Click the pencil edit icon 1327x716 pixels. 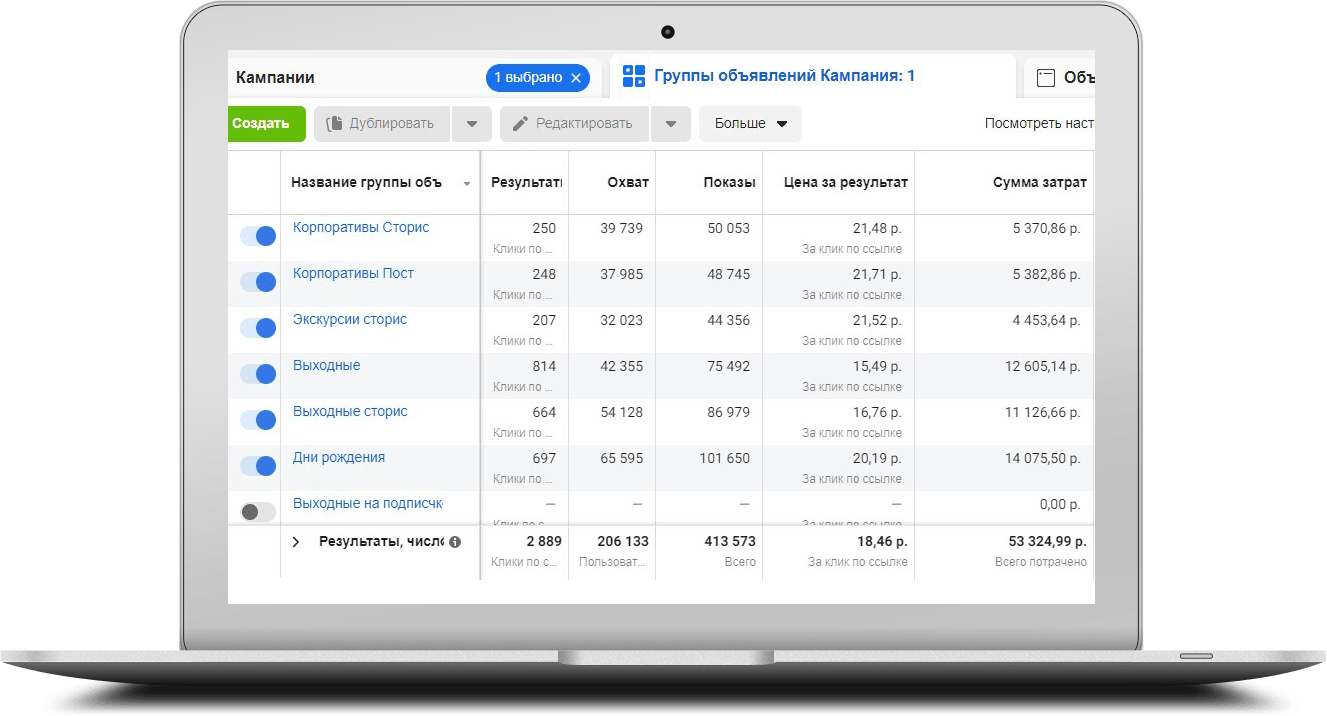pyautogui.click(x=520, y=124)
